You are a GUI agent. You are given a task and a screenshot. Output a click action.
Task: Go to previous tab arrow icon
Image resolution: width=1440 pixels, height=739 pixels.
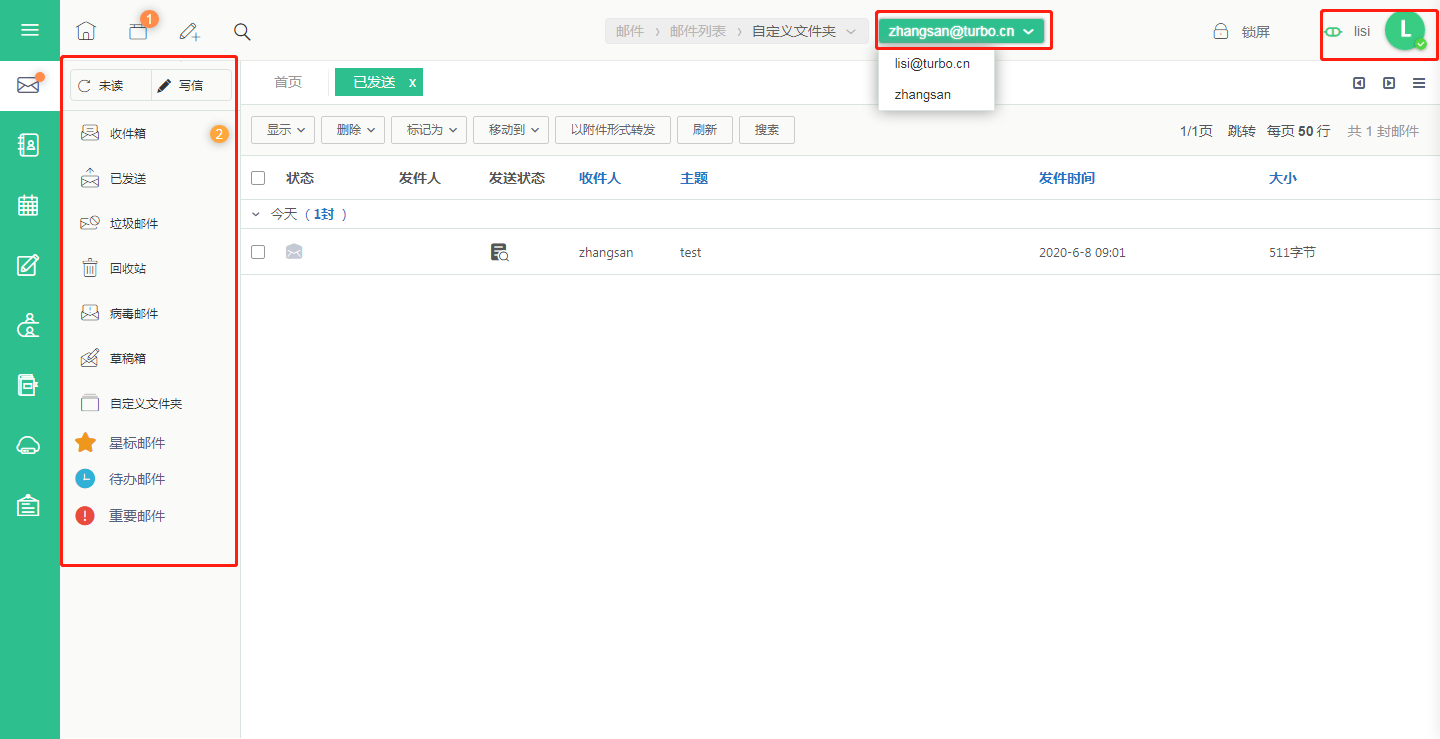(x=1359, y=83)
